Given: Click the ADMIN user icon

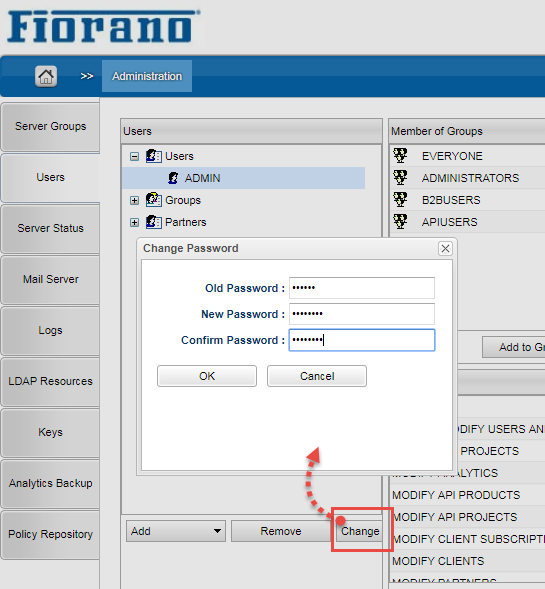Looking at the screenshot, I should [x=173, y=178].
